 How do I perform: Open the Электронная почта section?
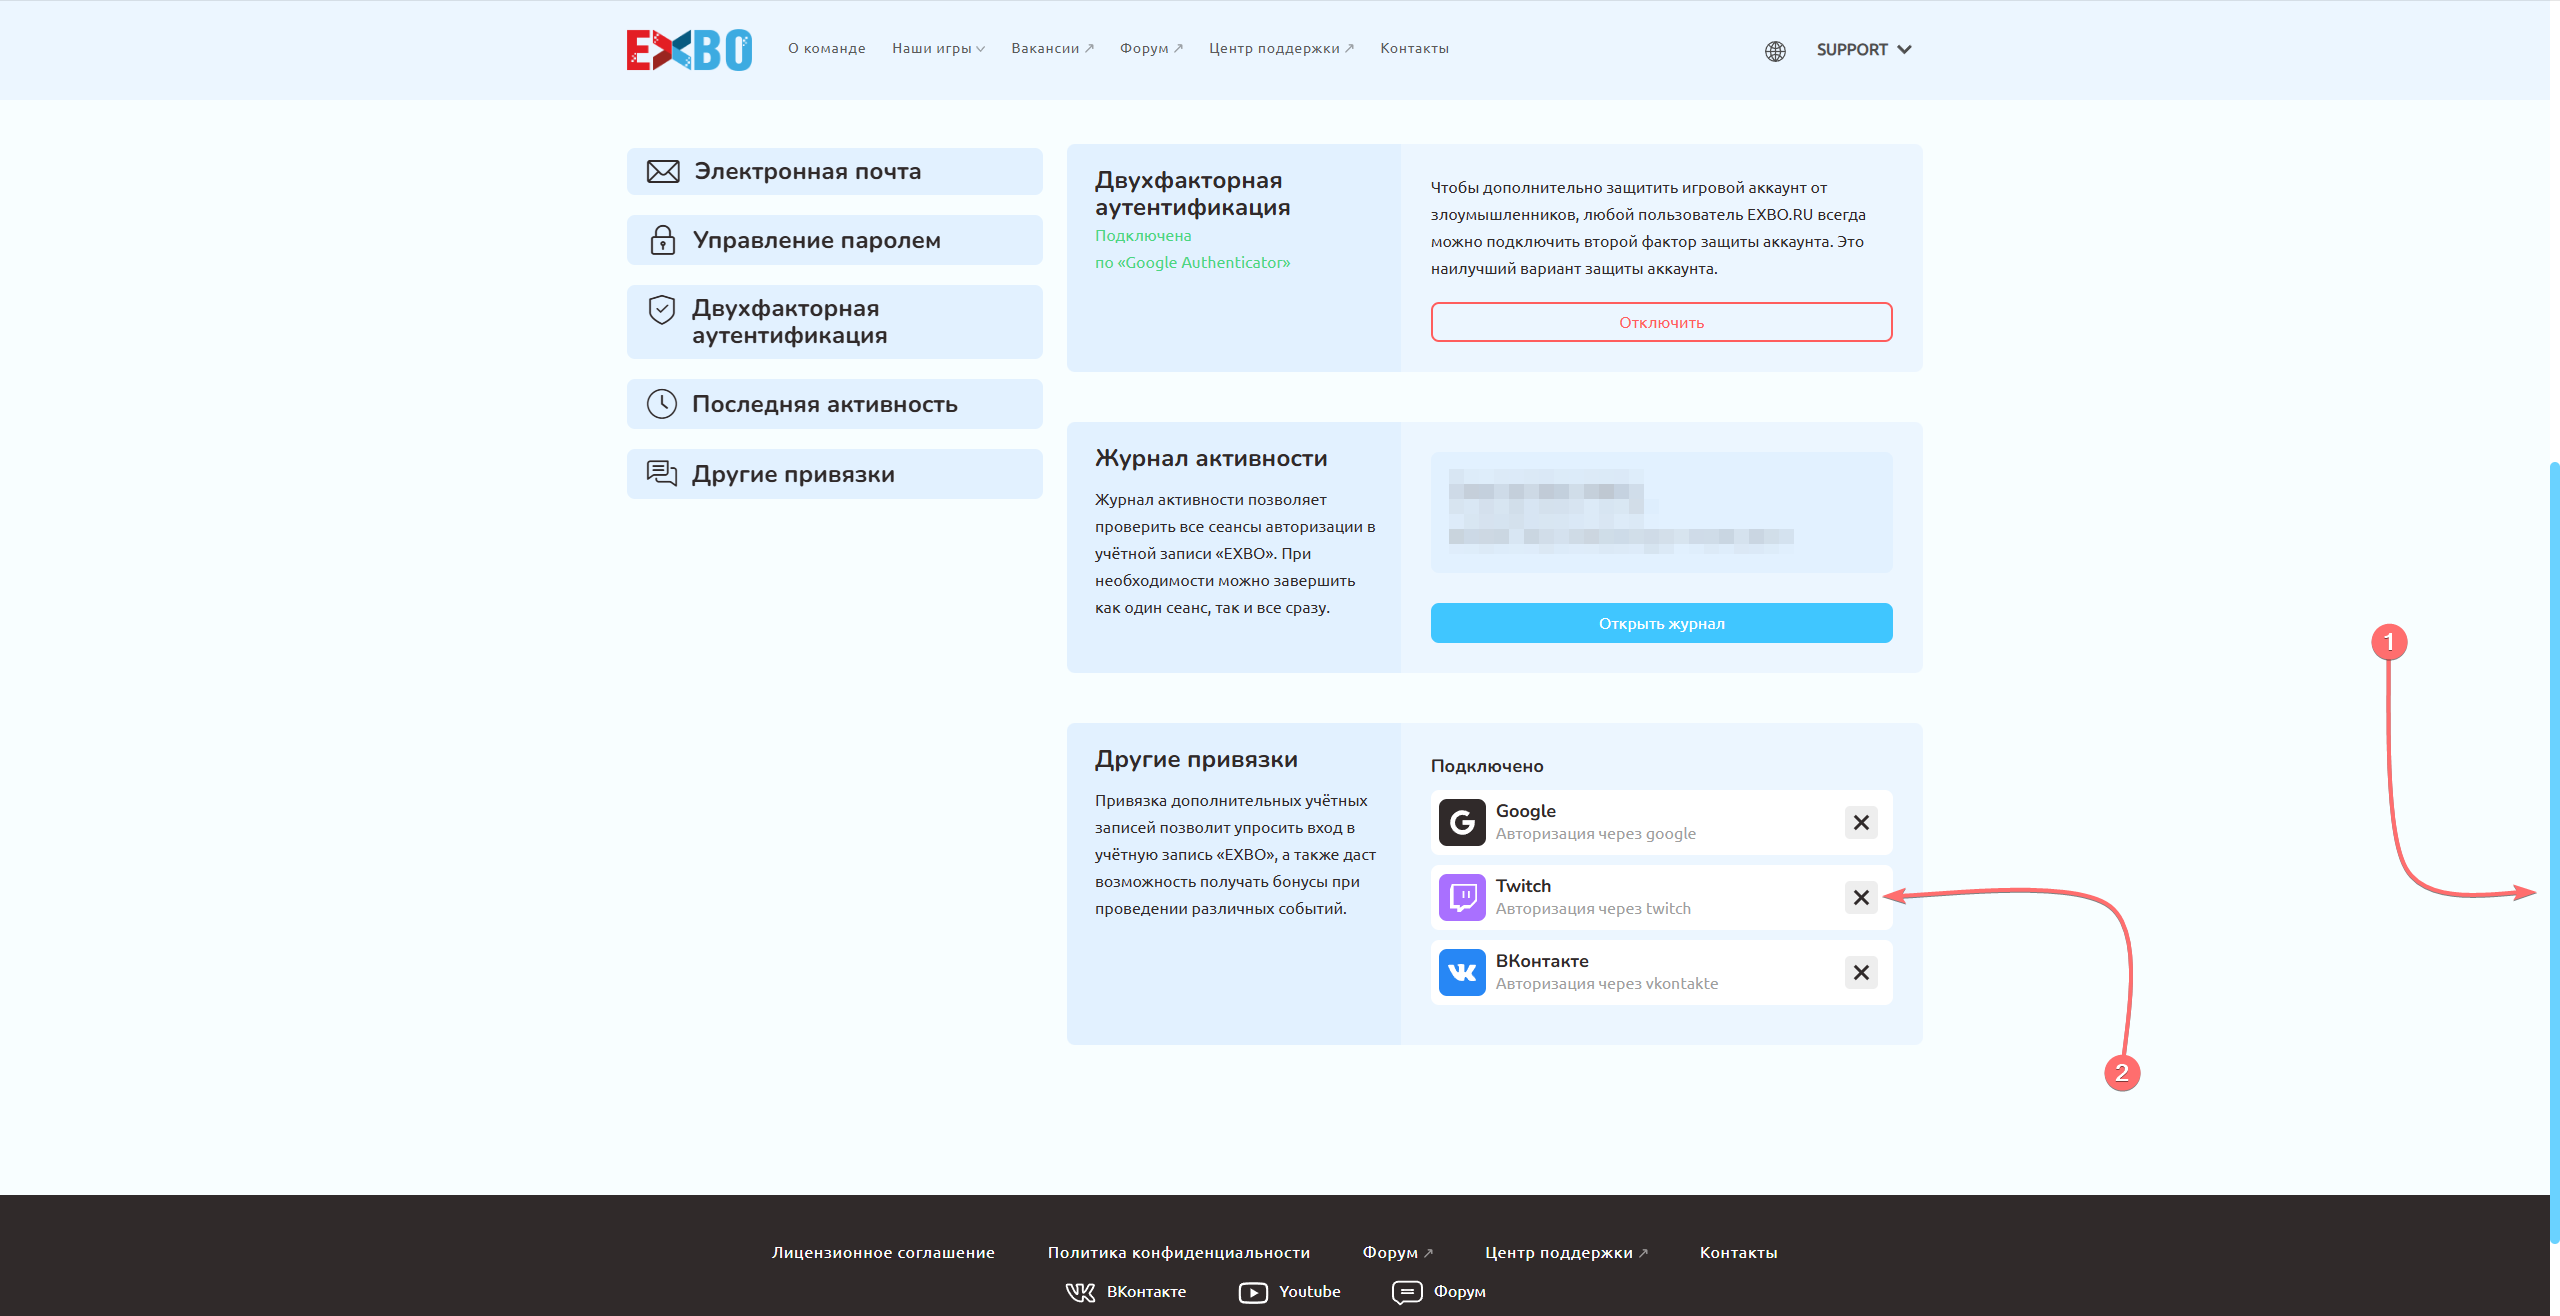[x=835, y=171]
